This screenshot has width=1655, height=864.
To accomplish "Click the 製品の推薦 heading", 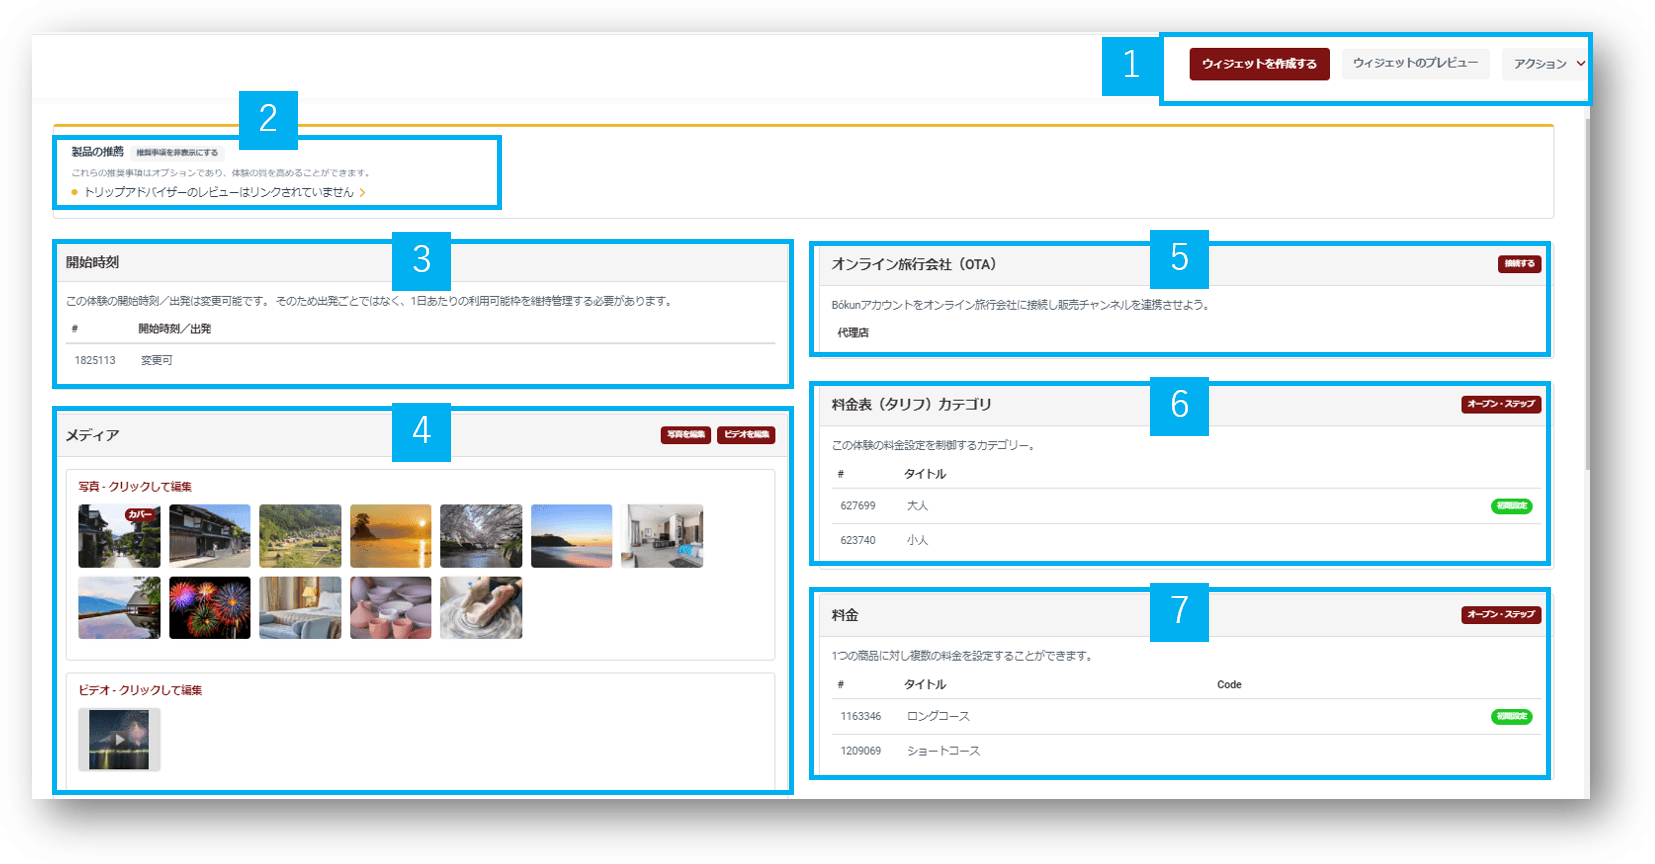I will [98, 152].
